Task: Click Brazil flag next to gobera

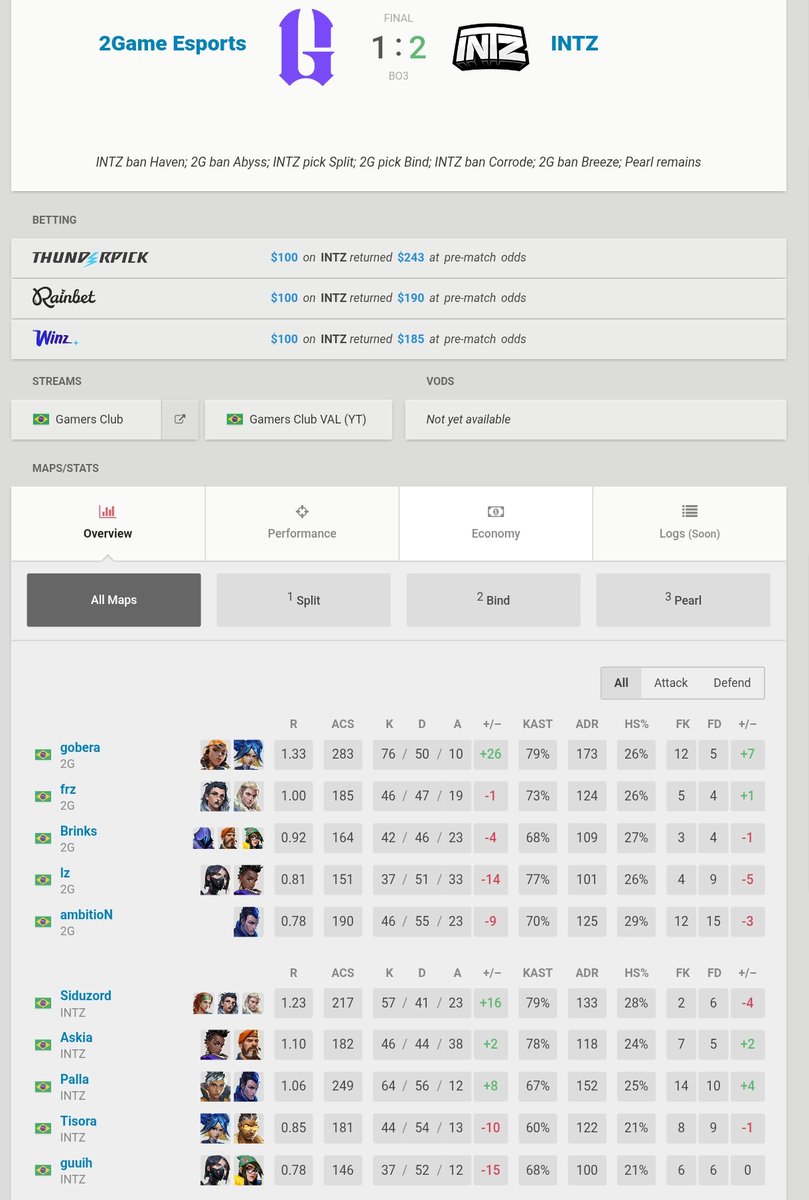Action: 42,755
